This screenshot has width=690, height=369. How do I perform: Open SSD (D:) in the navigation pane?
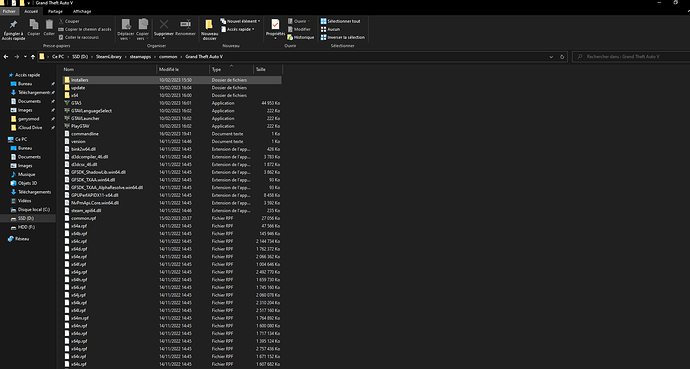tap(26, 218)
